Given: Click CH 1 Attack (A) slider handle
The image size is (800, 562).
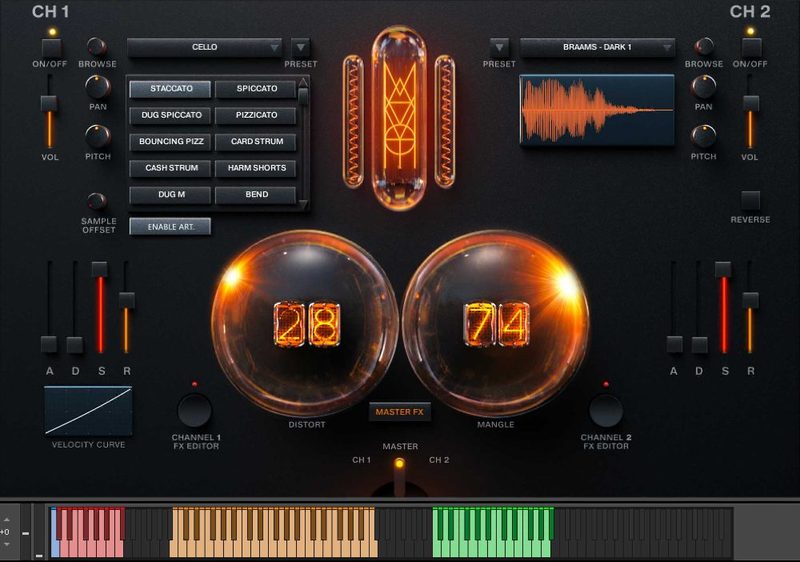Looking at the screenshot, I should click(x=49, y=344).
